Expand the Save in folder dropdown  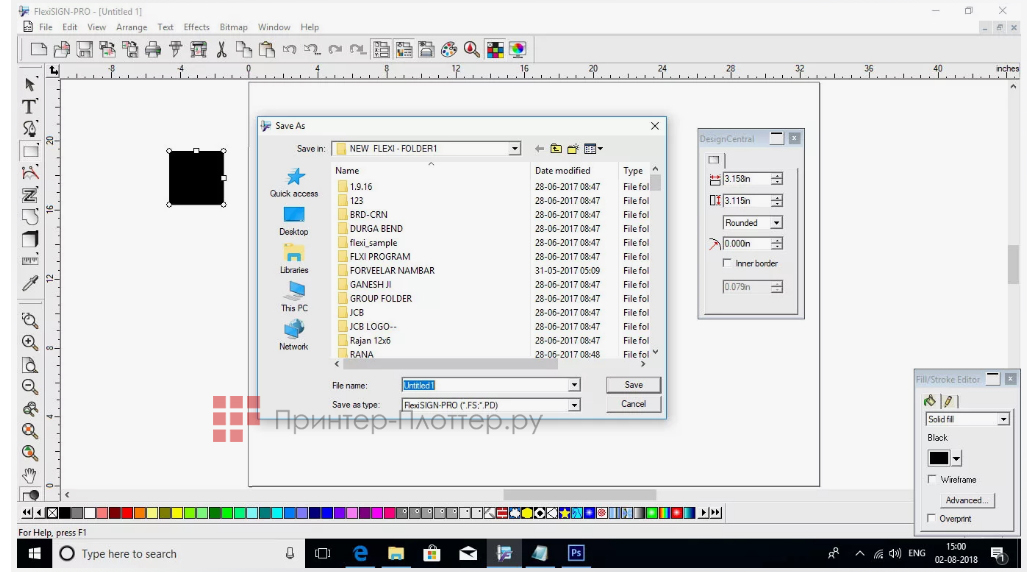pyautogui.click(x=515, y=149)
